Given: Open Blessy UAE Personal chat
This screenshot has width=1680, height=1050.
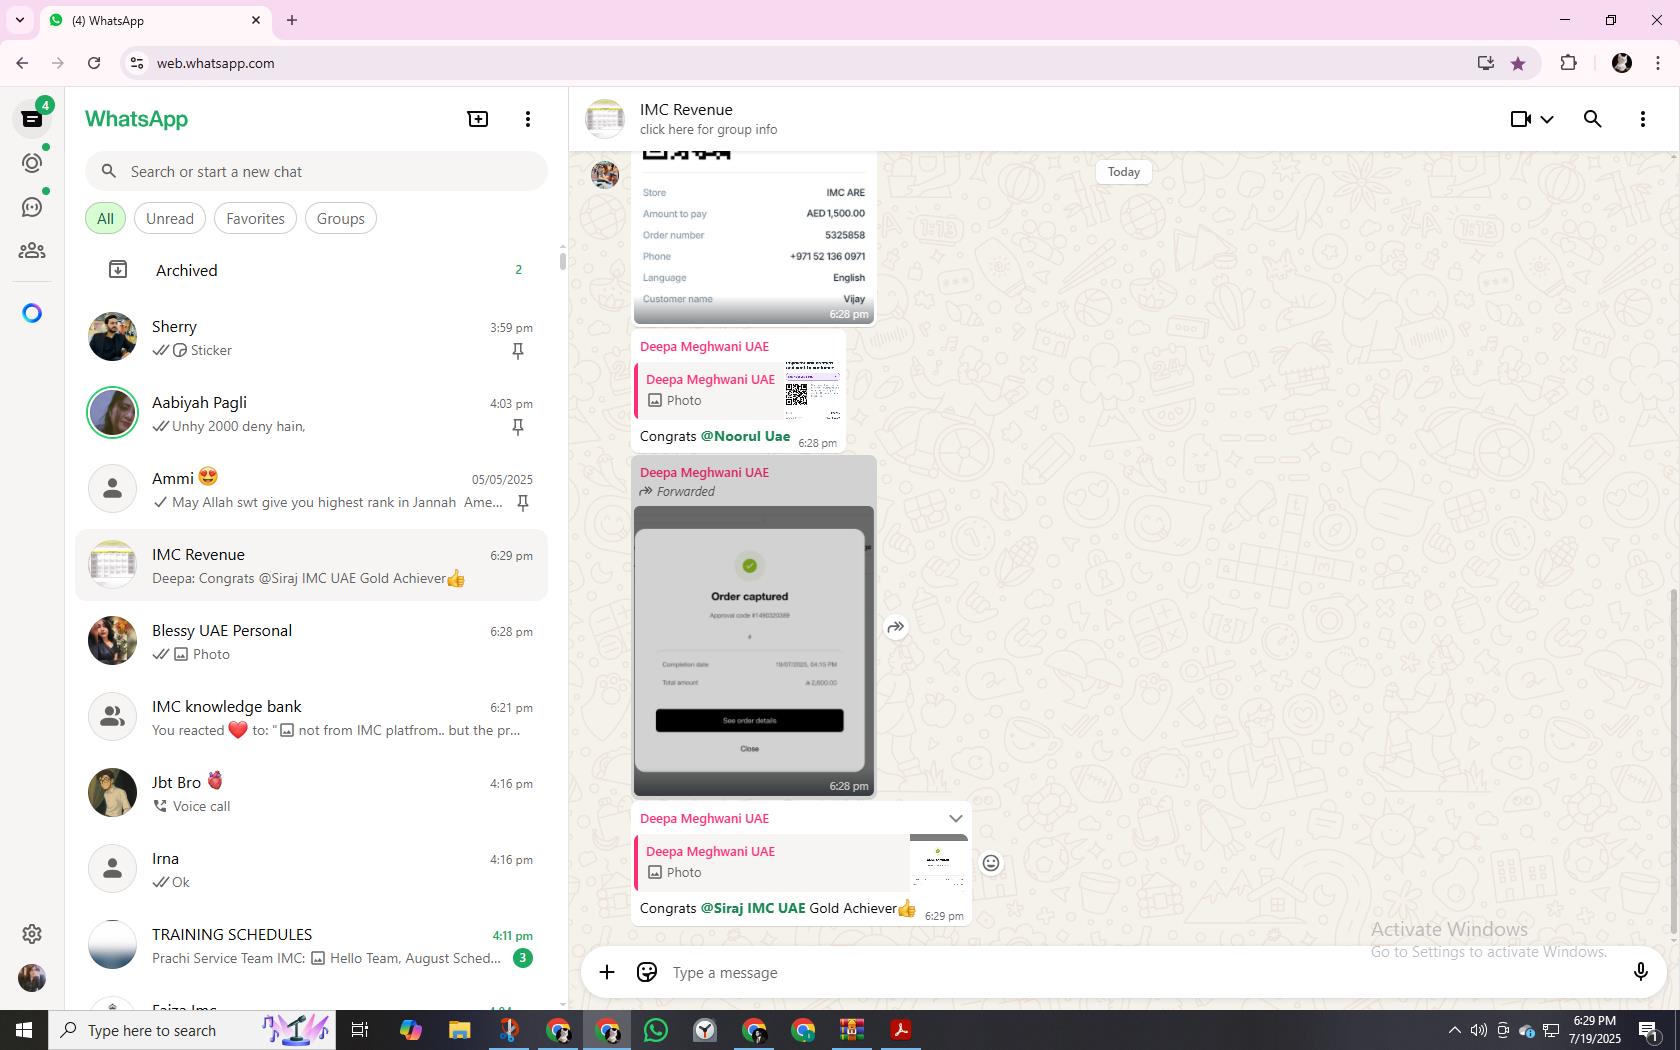Looking at the screenshot, I should (x=312, y=641).
